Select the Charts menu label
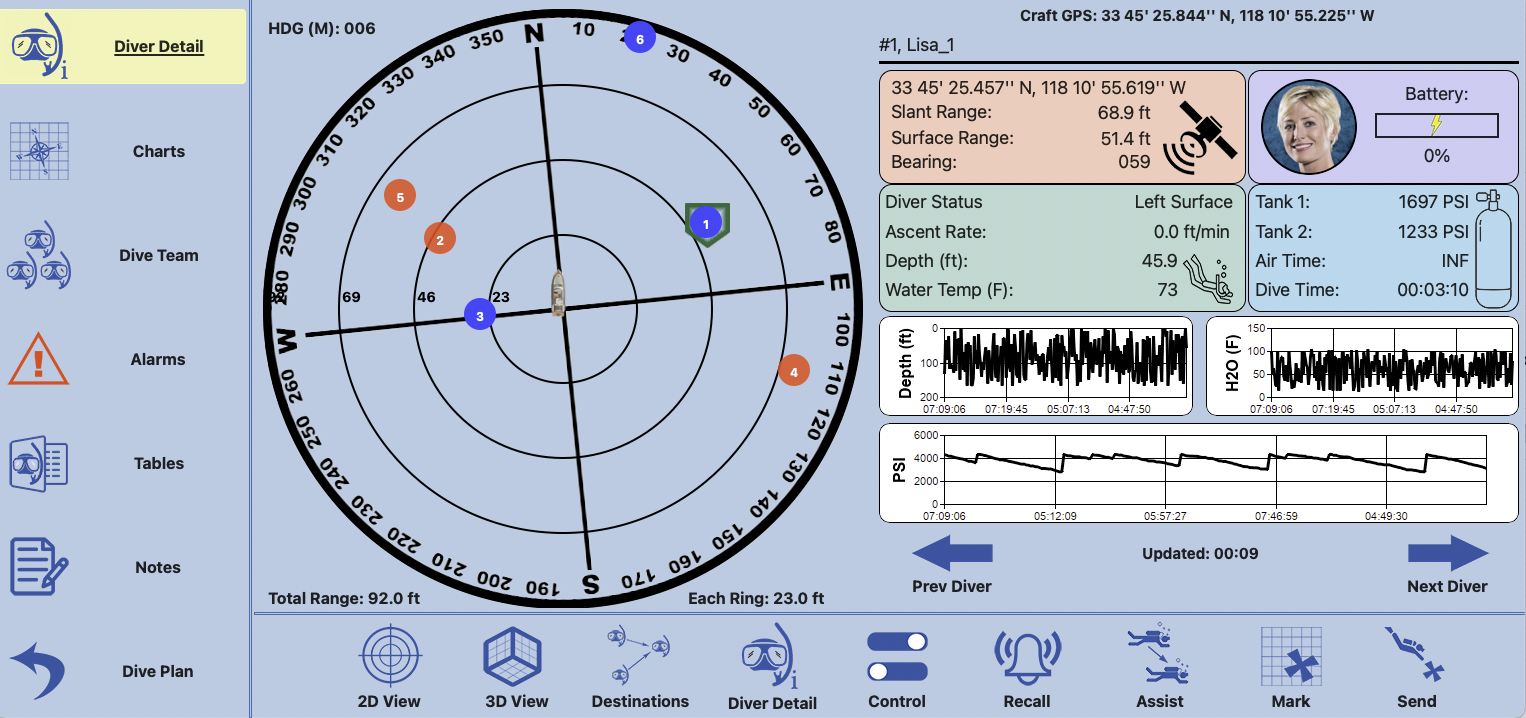The image size is (1526, 718). (x=159, y=151)
